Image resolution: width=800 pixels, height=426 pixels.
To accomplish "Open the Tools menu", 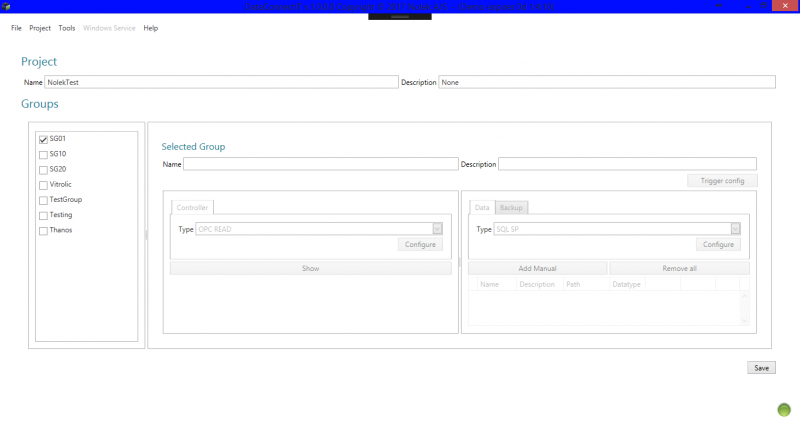I will pos(67,28).
